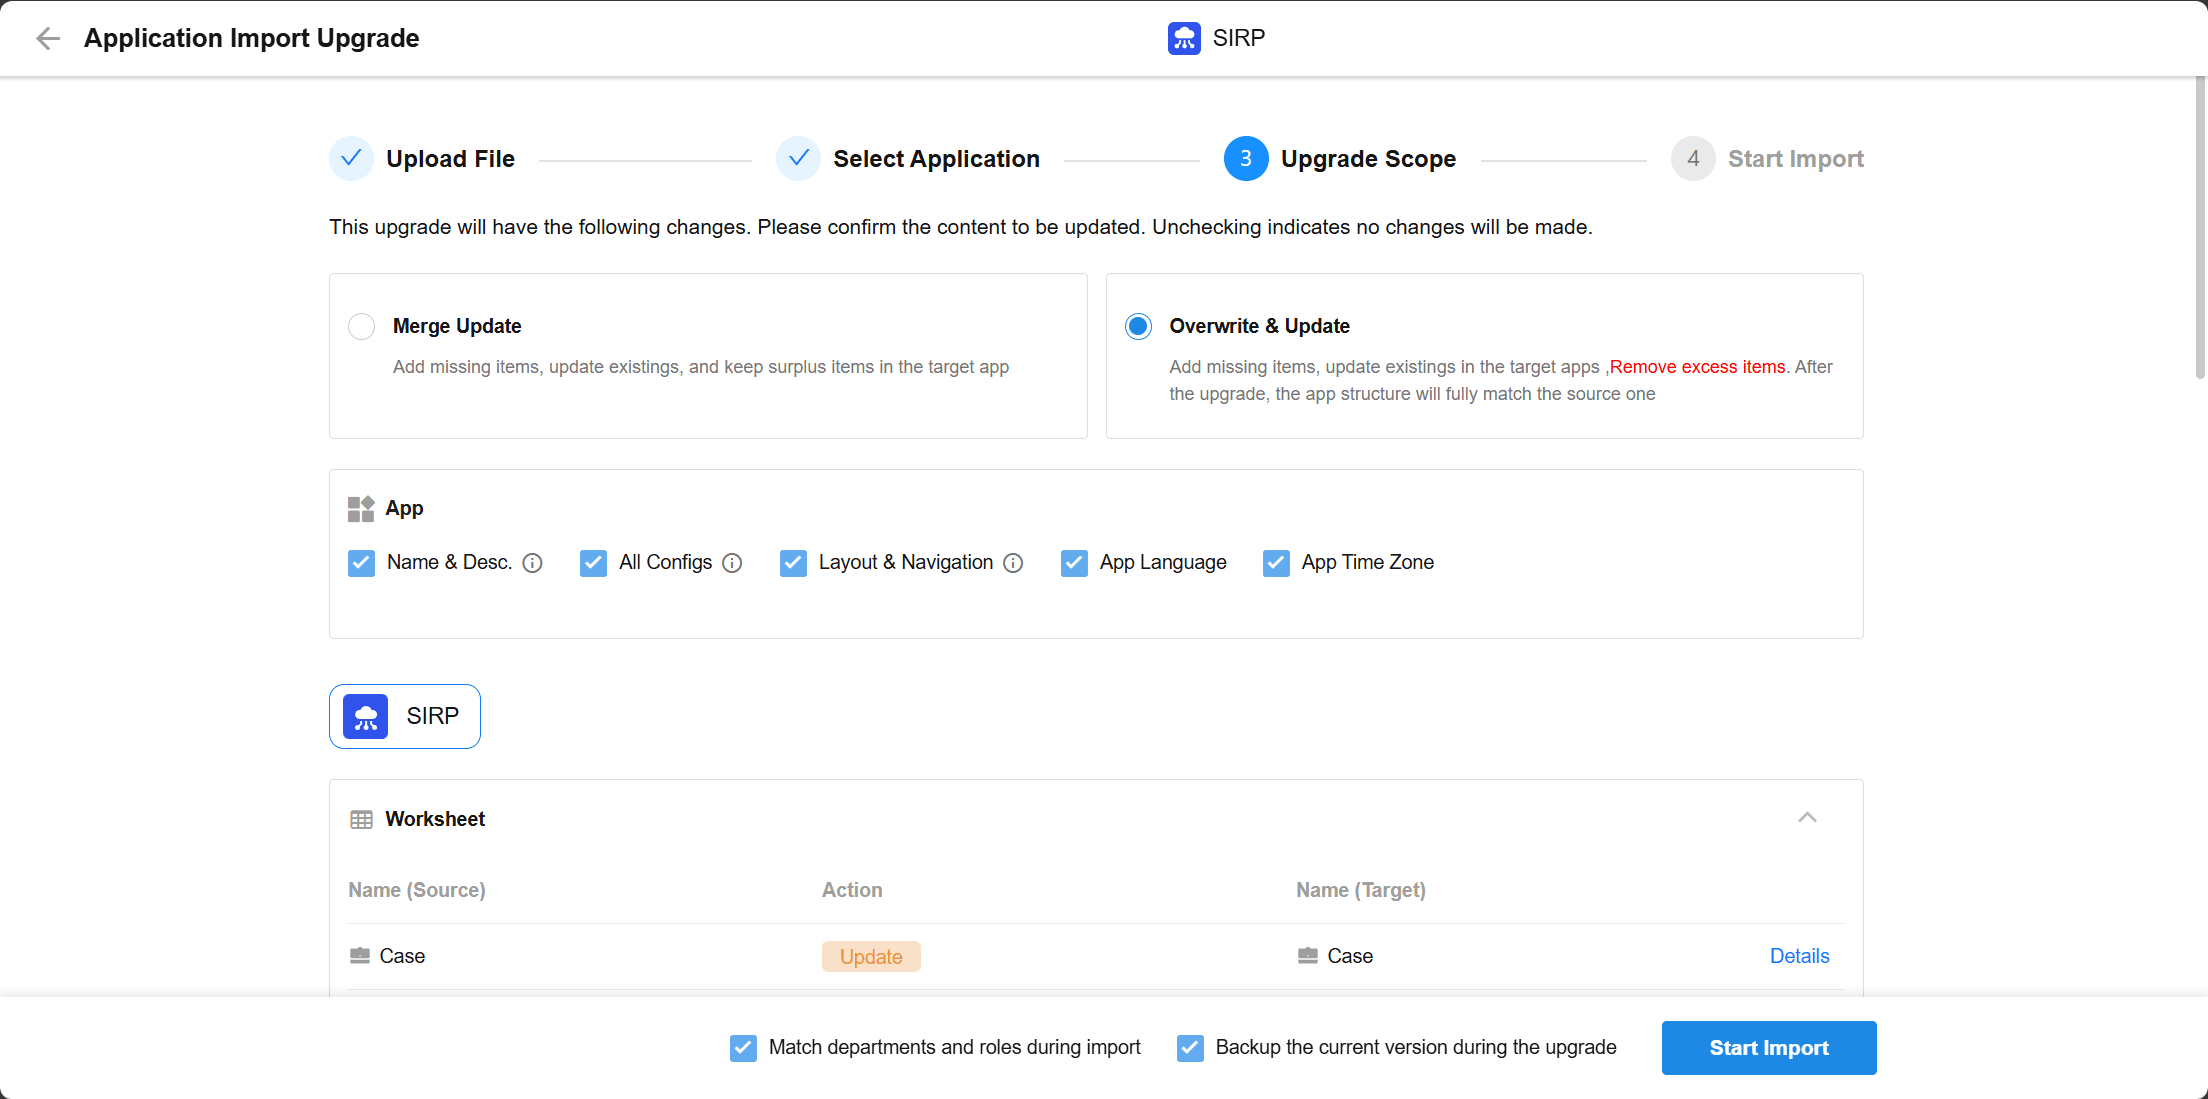Click the source Case worksheet icon
This screenshot has width=2208, height=1099.
(x=360, y=956)
